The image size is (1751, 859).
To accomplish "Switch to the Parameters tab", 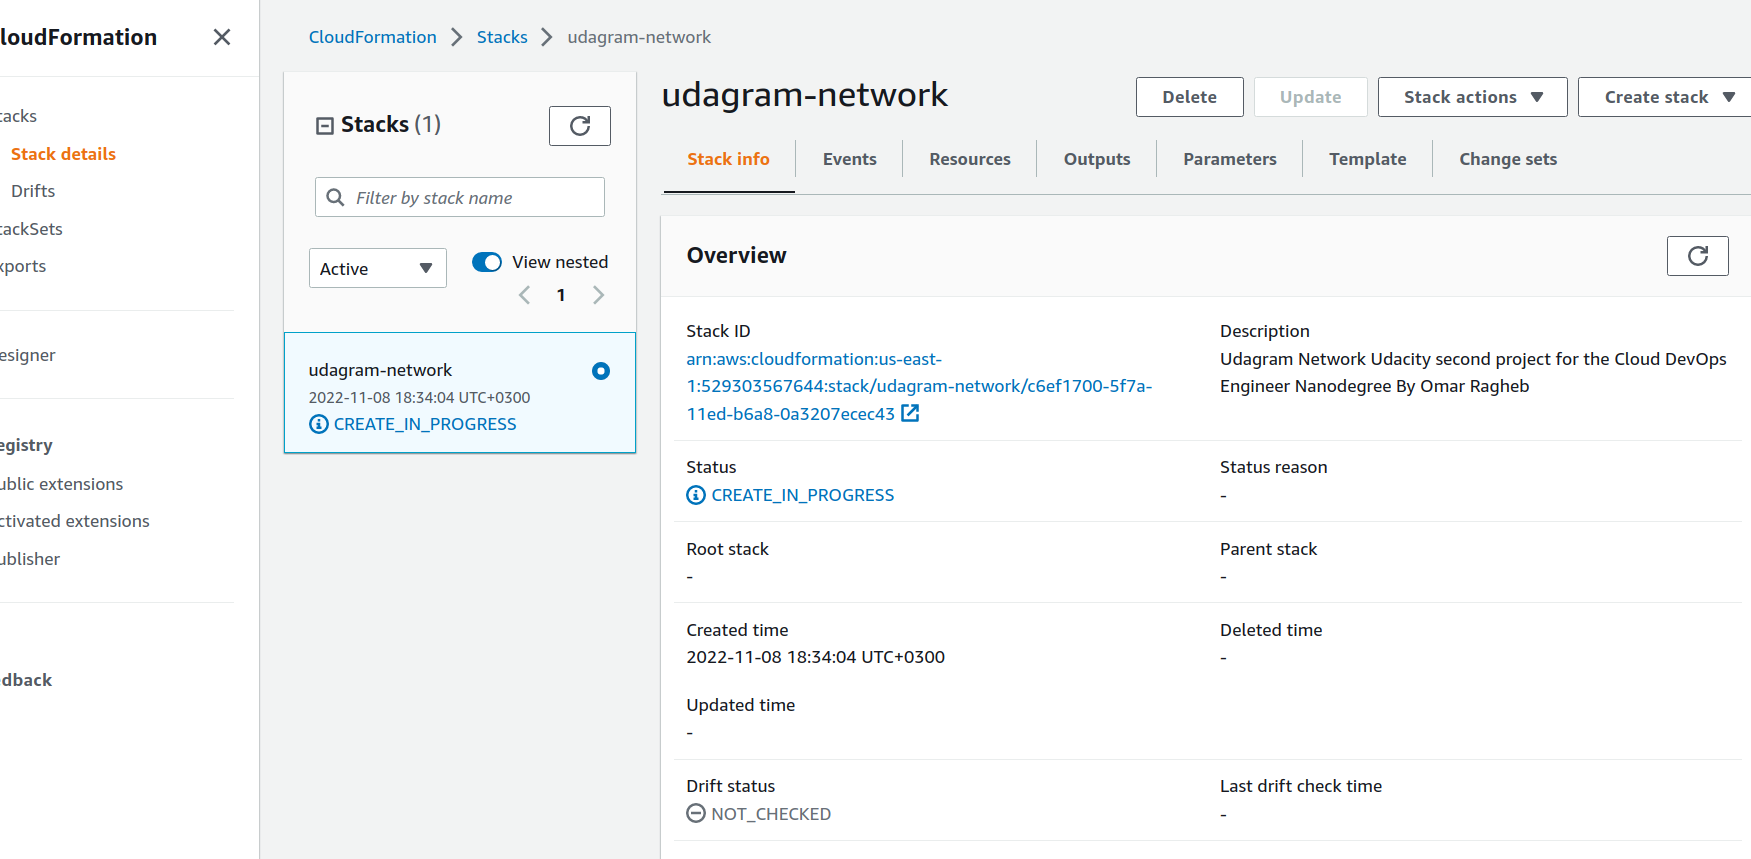I will tap(1230, 159).
